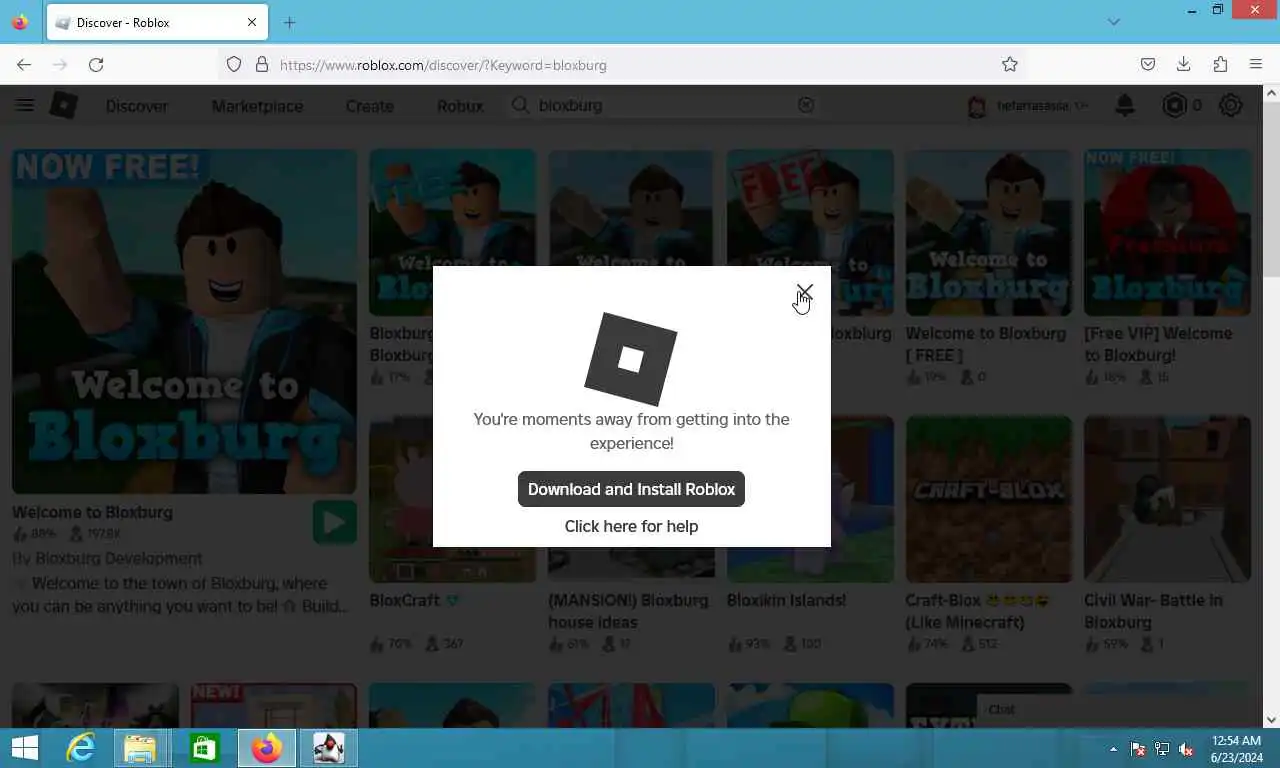Open the Roblox notifications bell

[x=1125, y=105]
